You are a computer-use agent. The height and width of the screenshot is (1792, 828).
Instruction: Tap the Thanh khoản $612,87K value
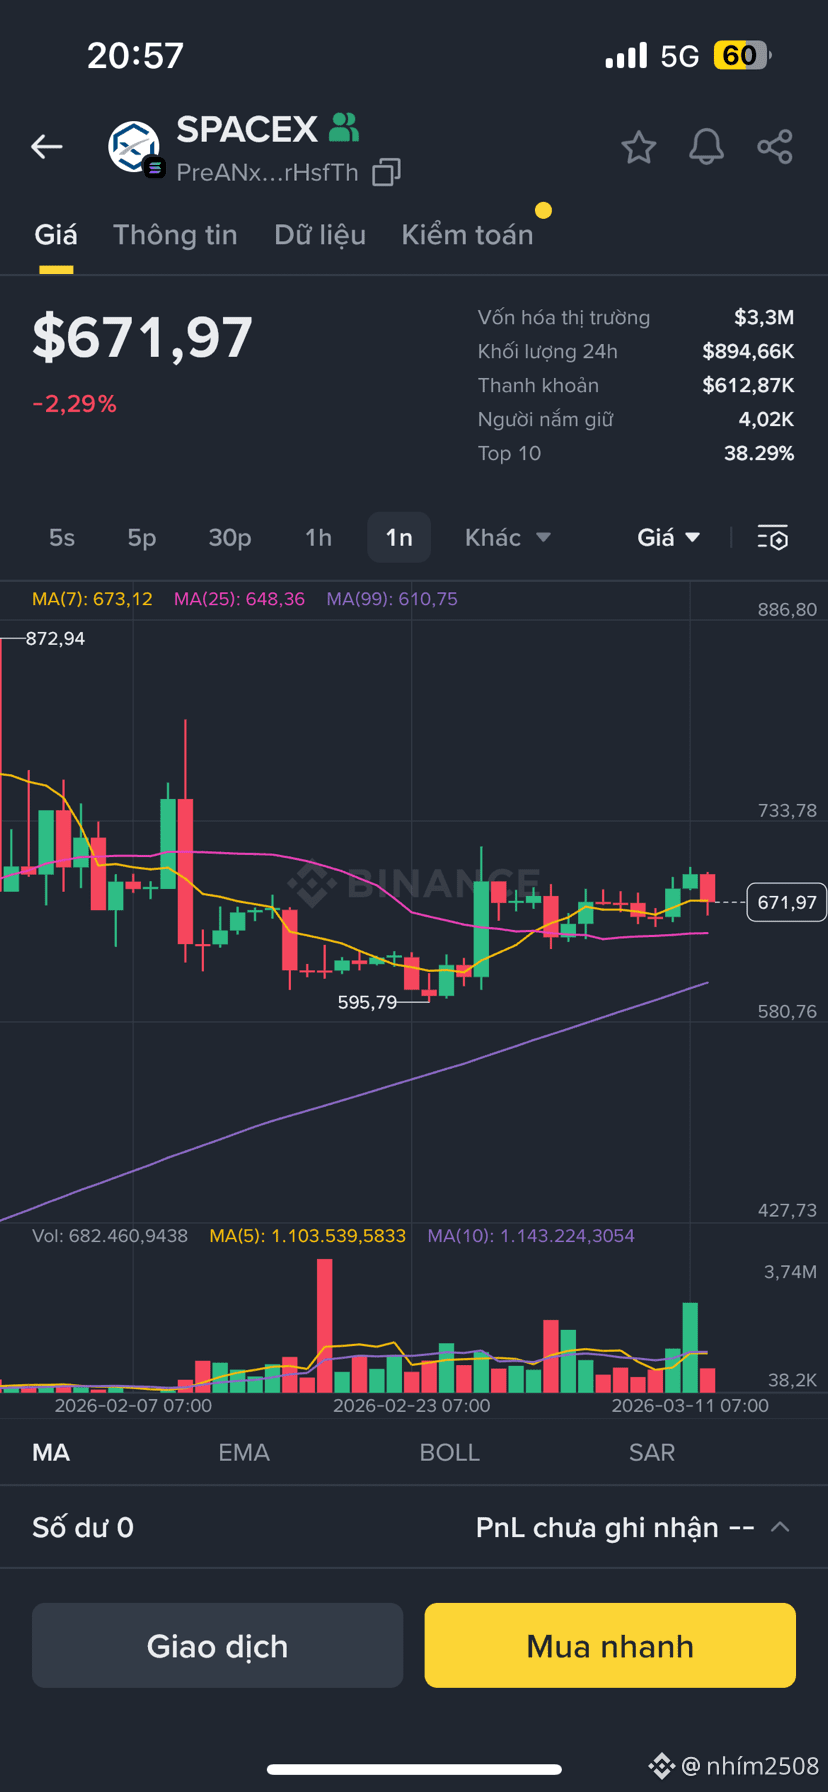tap(748, 385)
